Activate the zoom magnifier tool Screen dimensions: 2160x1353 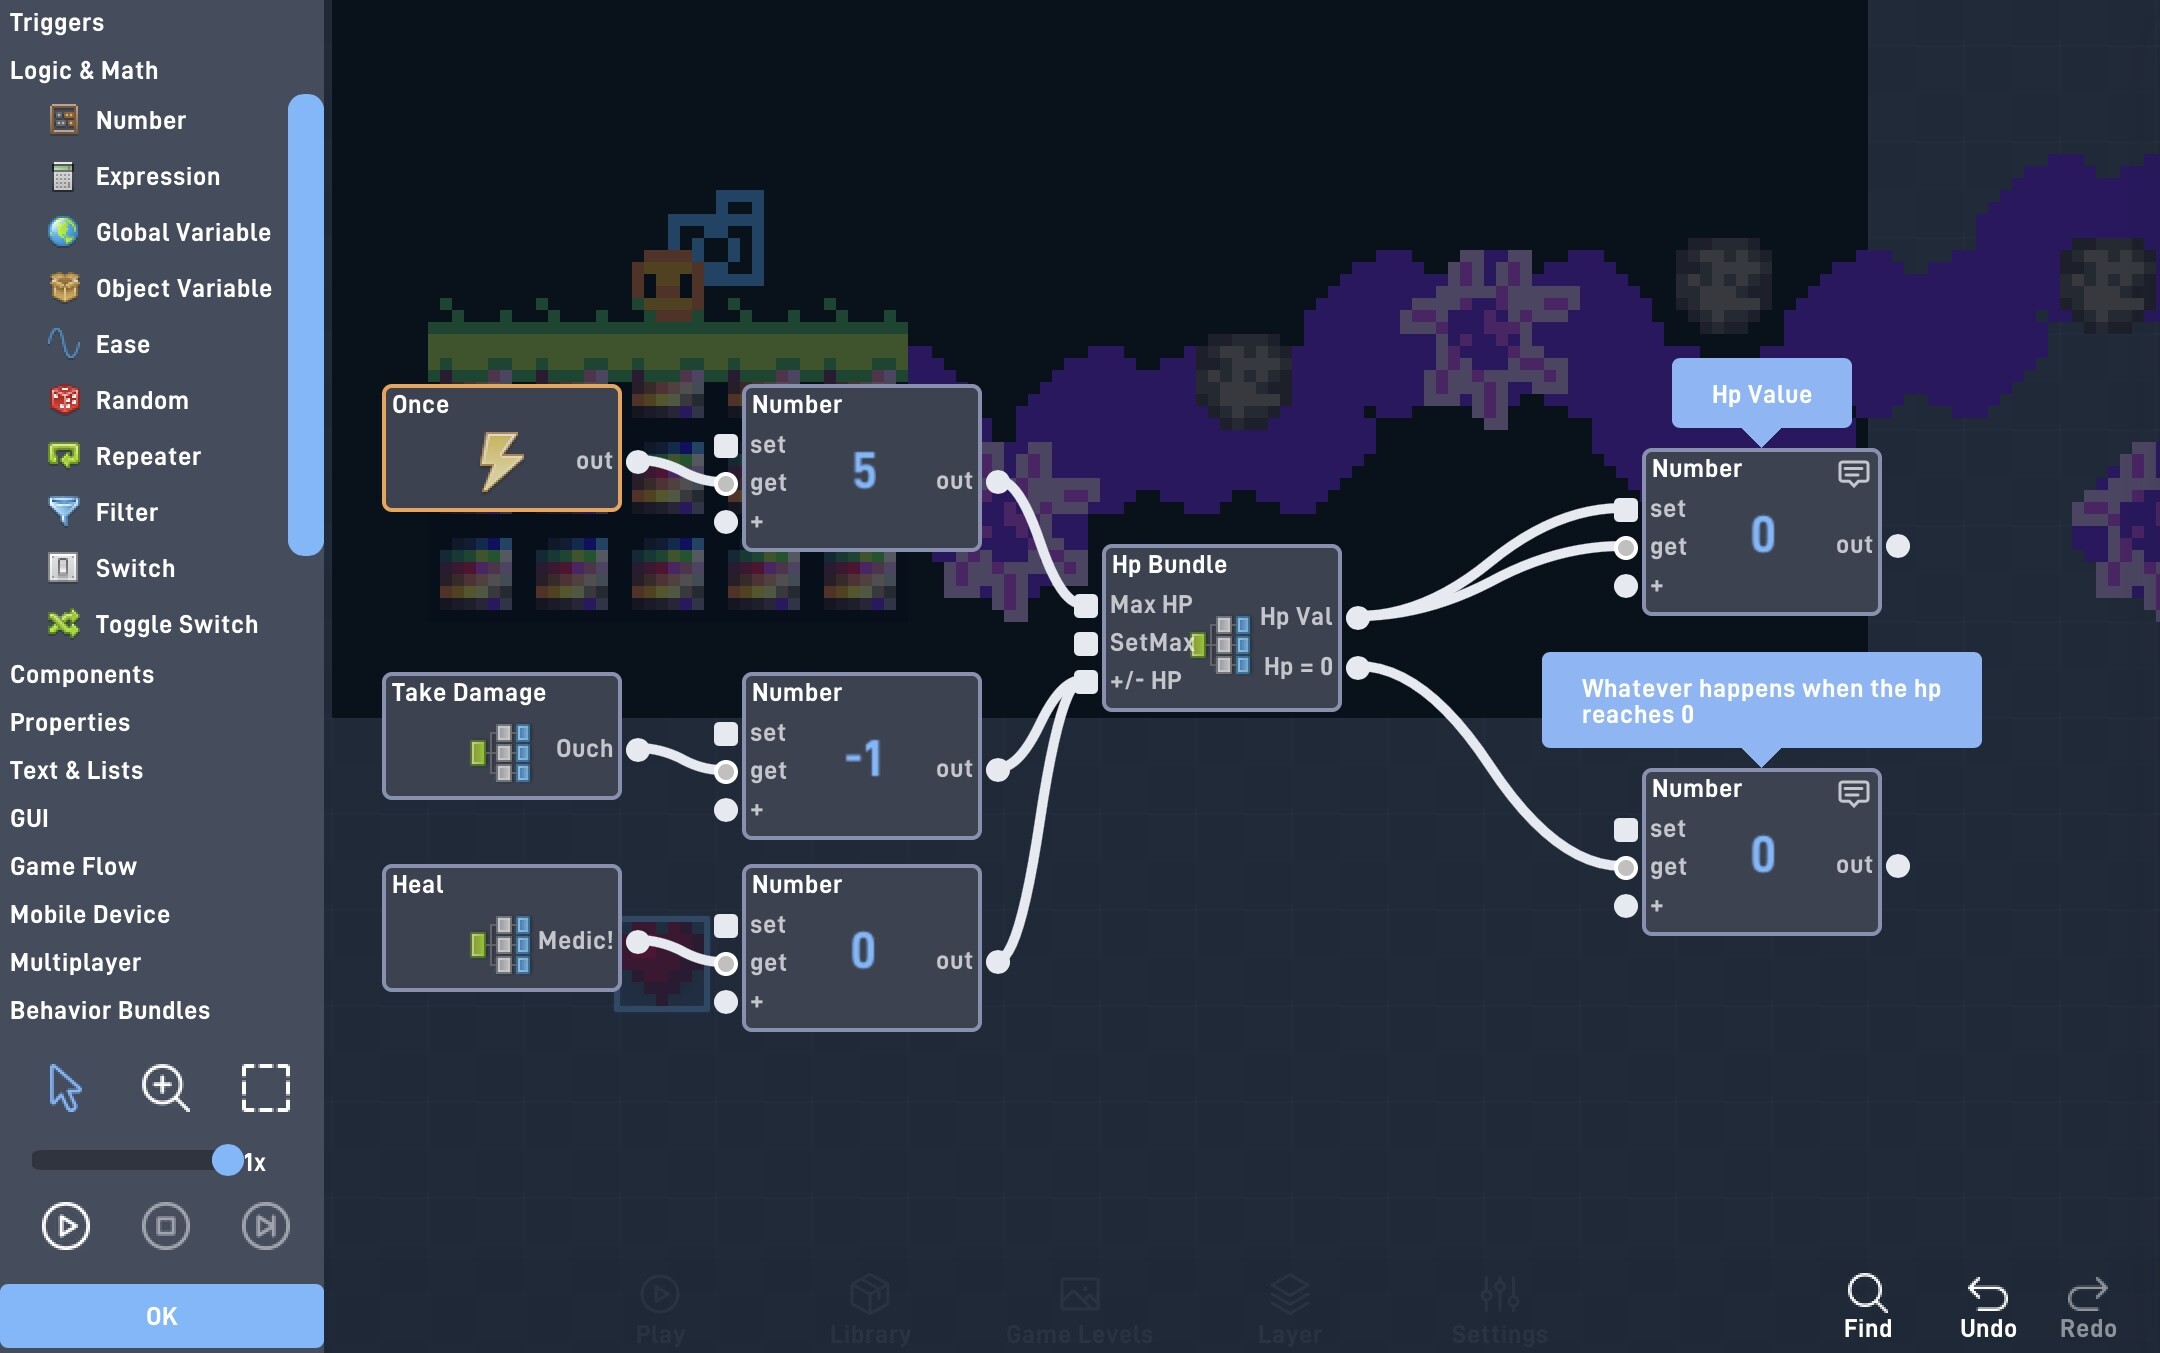[x=165, y=1088]
